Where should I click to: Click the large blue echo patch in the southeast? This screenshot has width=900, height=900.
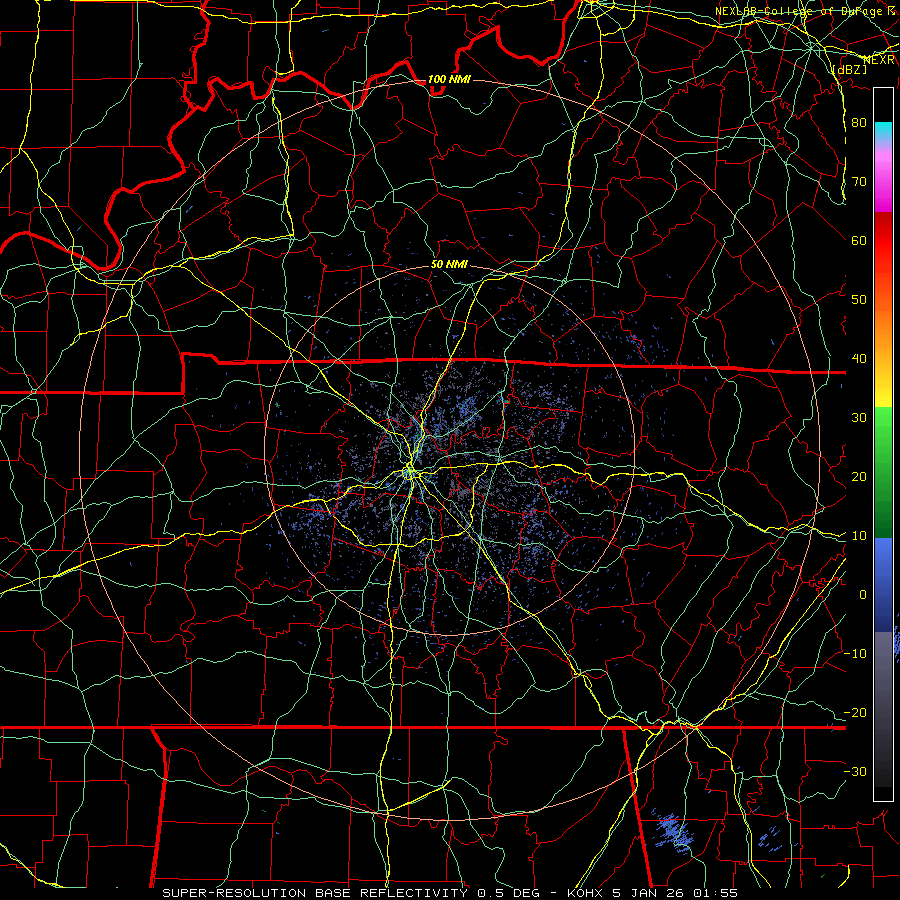coord(673,832)
